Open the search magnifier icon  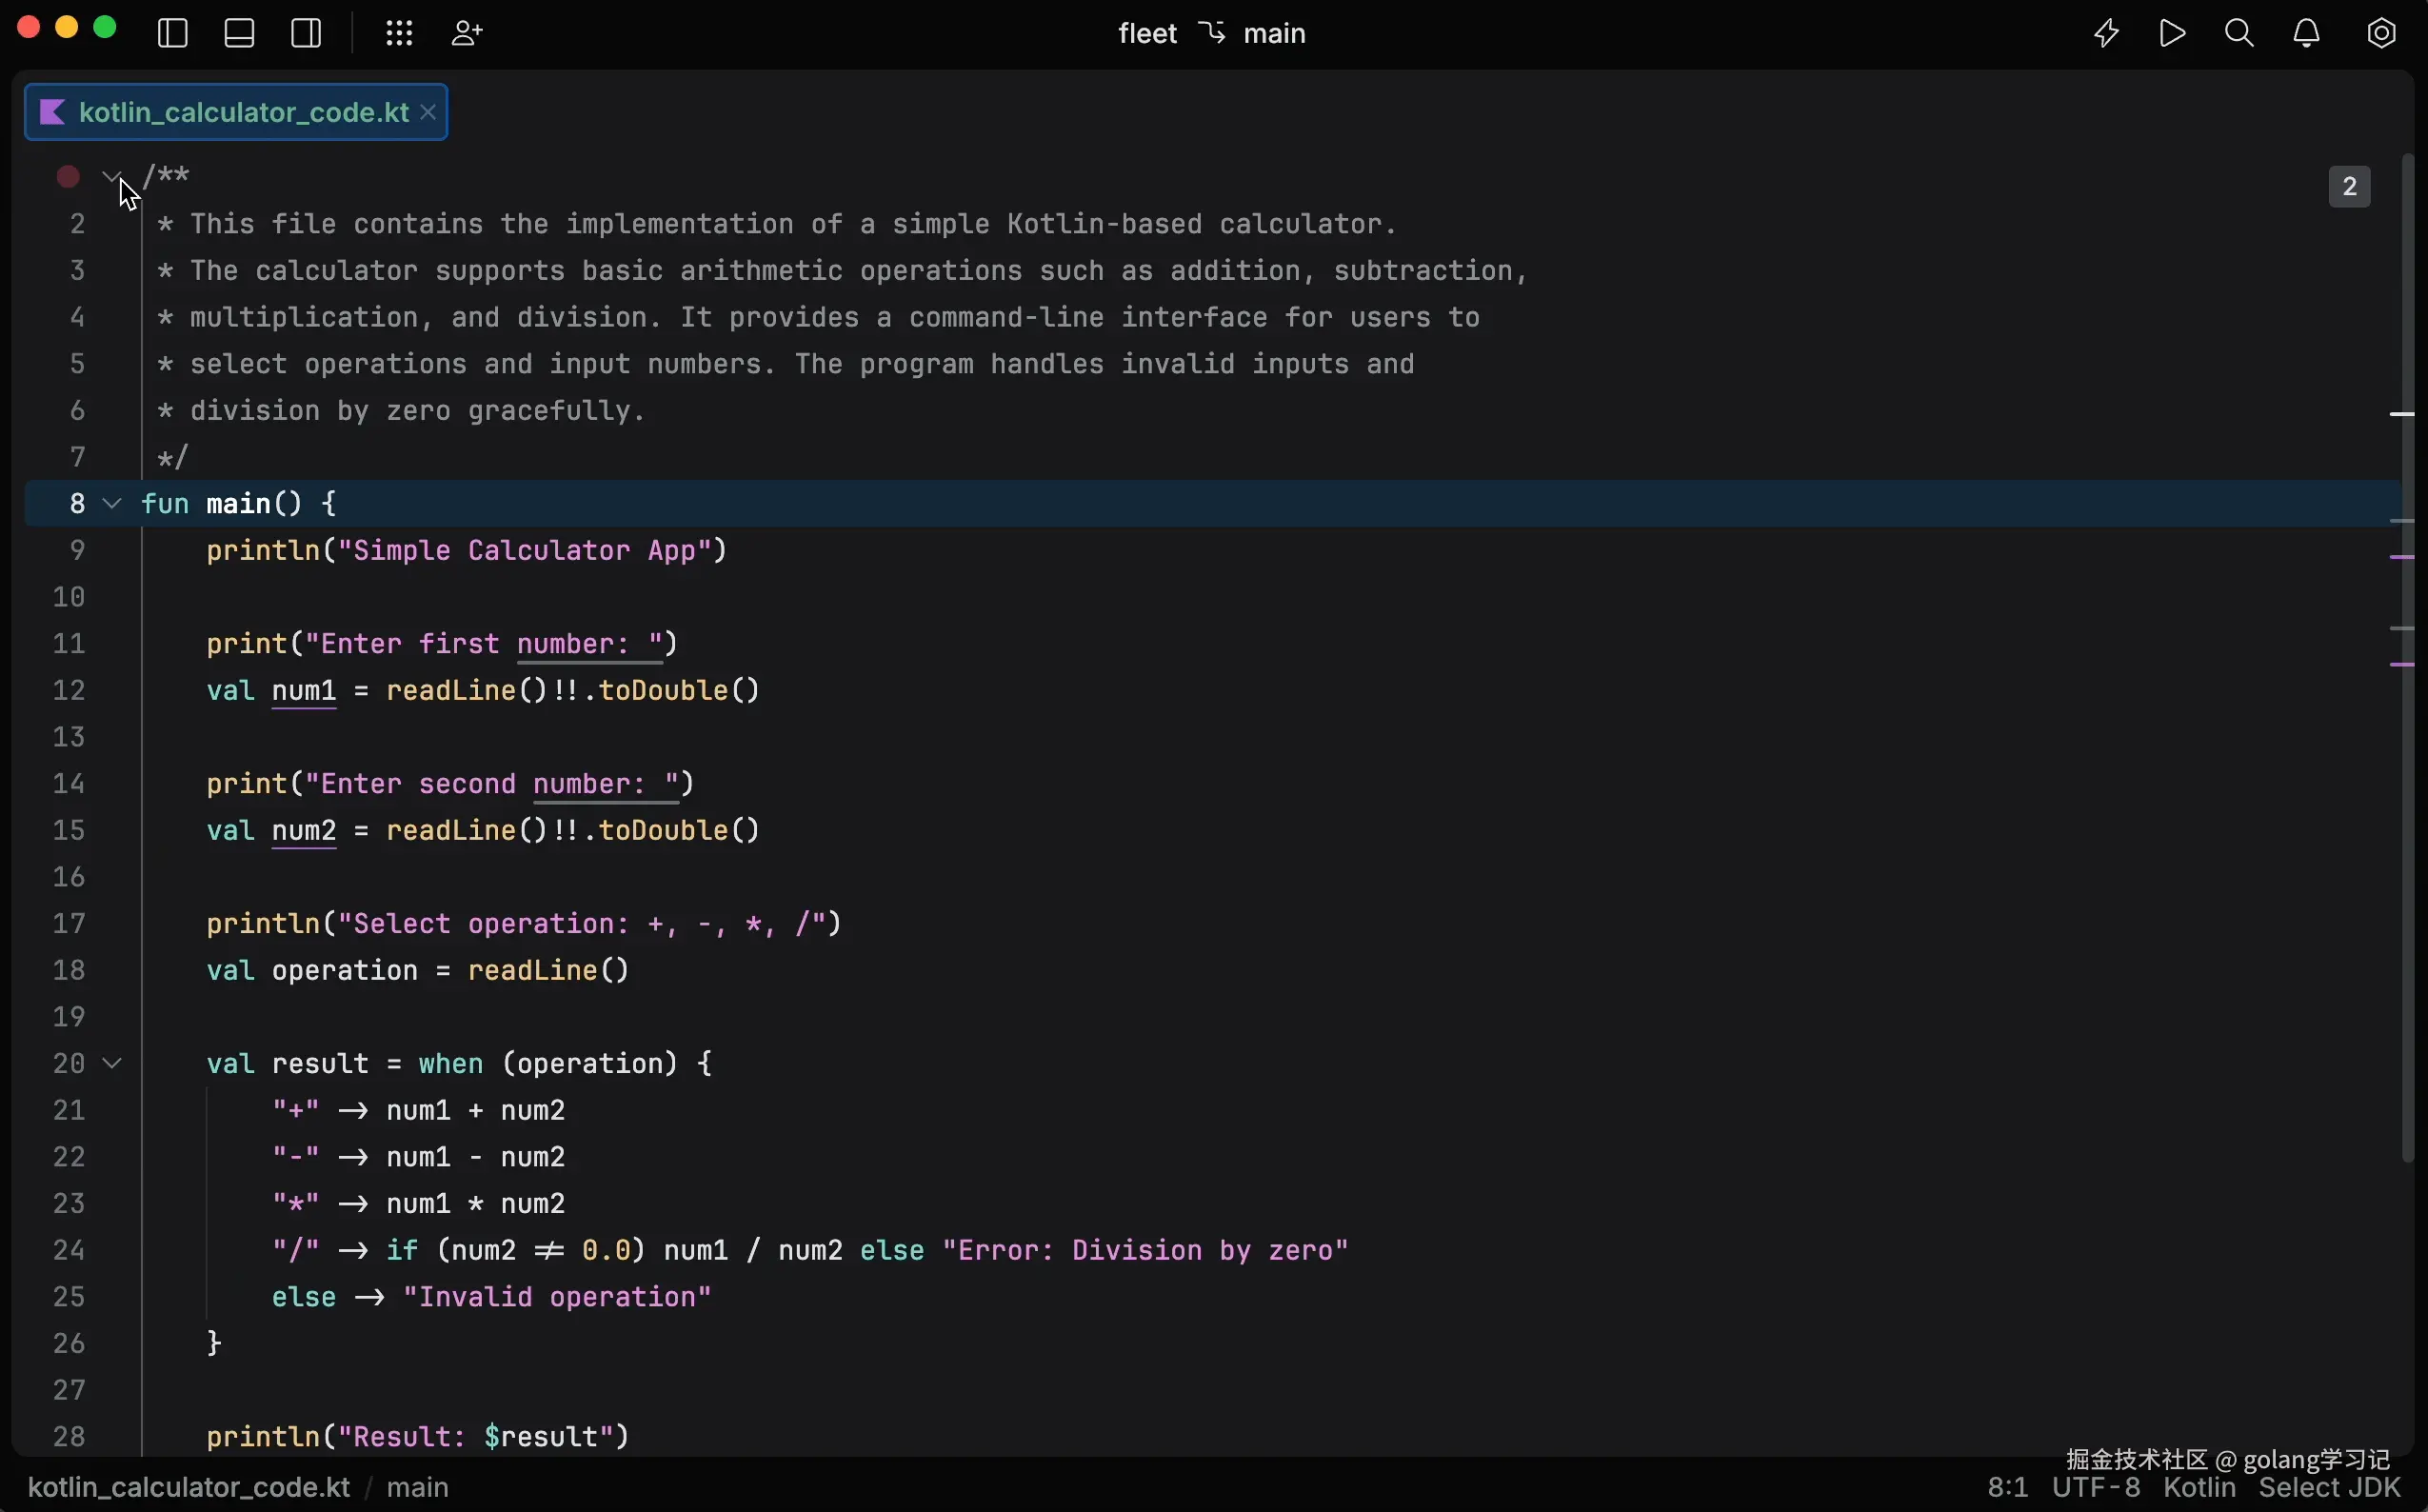pos(2239,33)
